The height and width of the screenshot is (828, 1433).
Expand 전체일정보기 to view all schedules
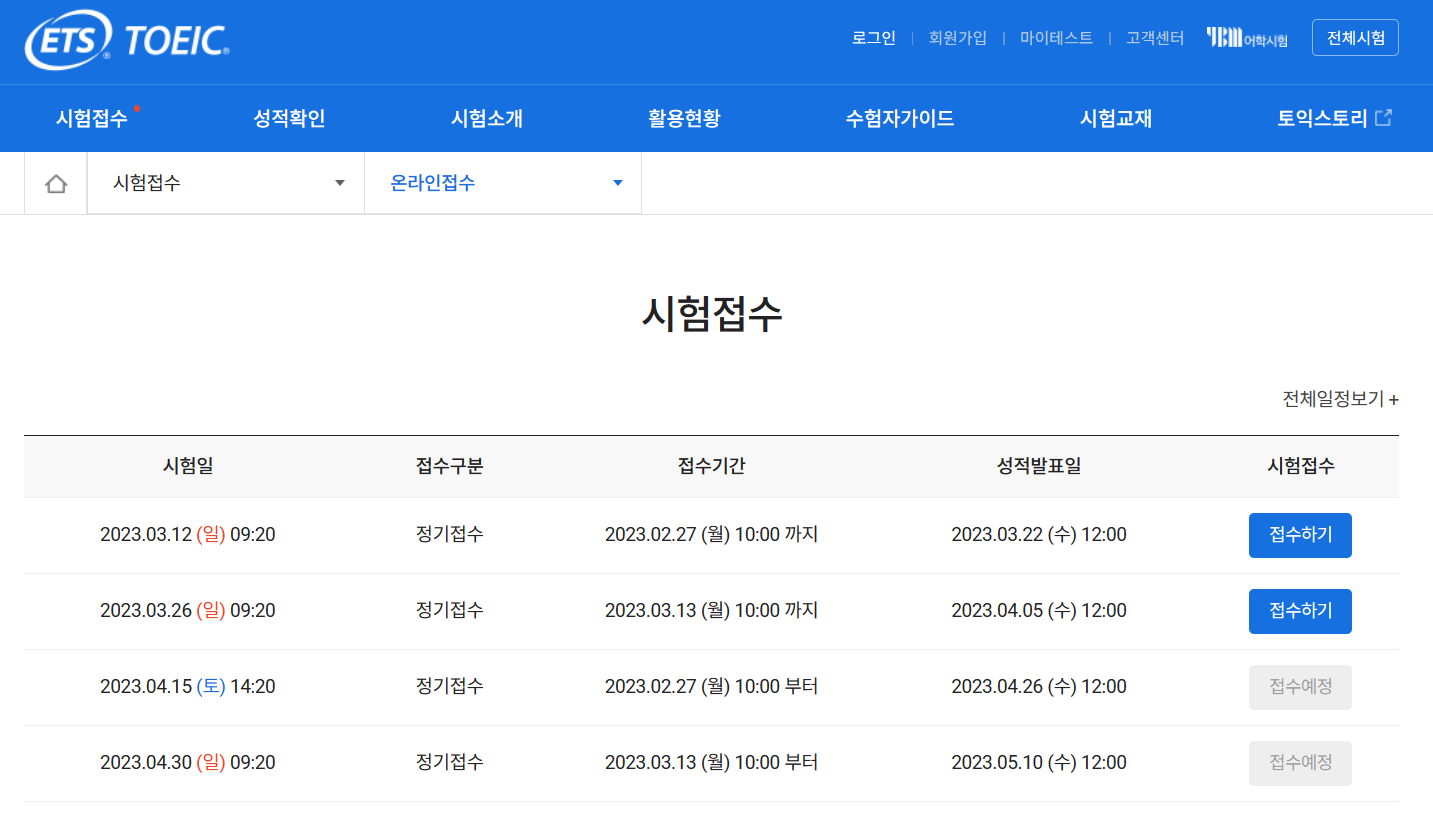coord(1339,398)
